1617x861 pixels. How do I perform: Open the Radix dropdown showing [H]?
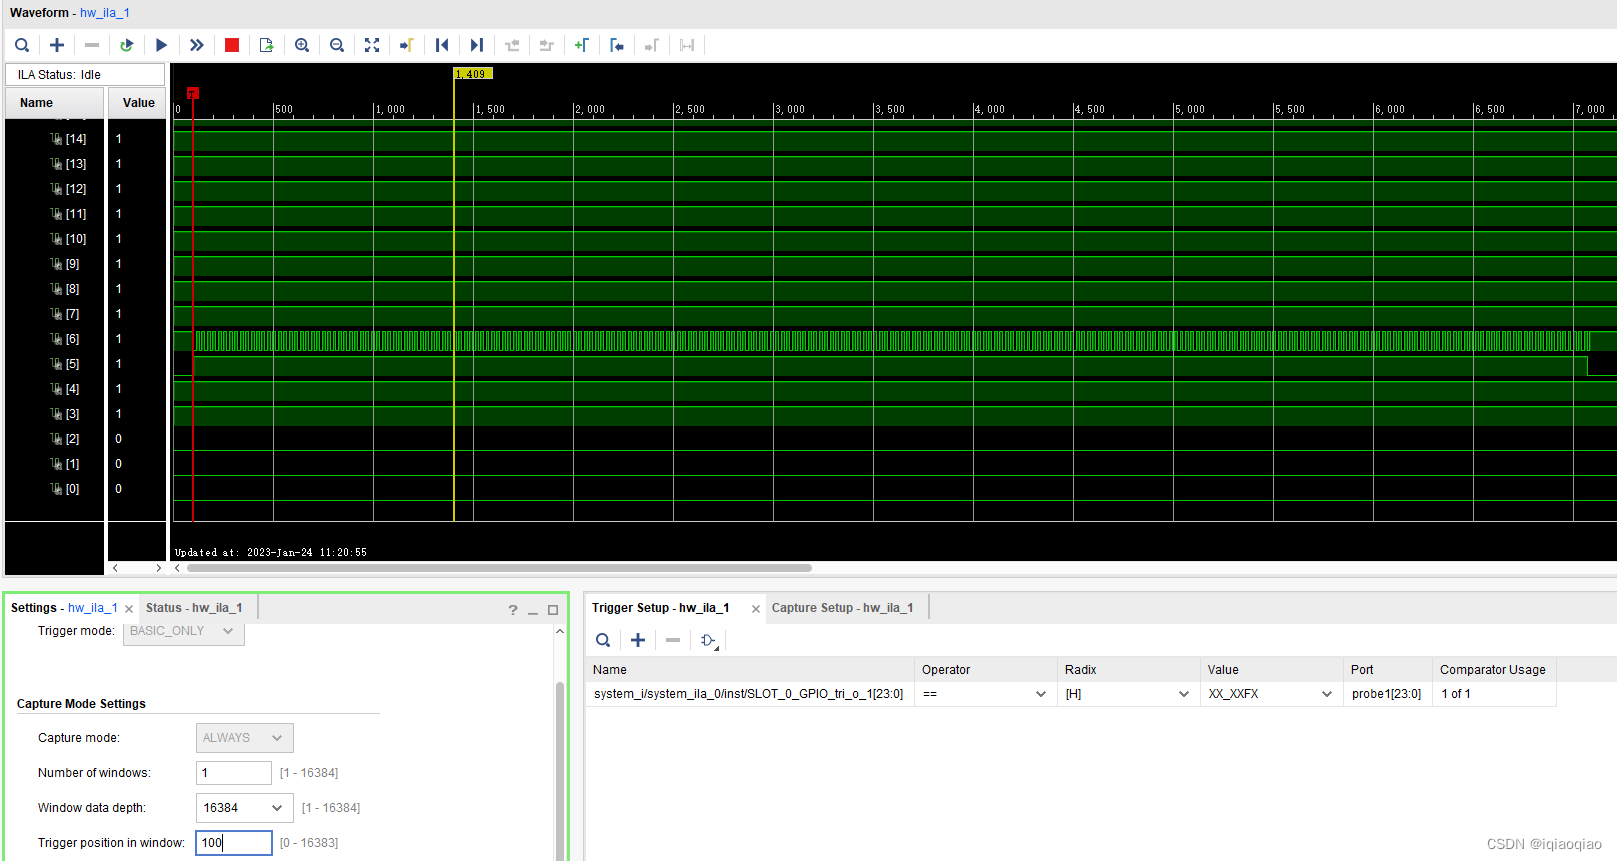[x=1128, y=694]
